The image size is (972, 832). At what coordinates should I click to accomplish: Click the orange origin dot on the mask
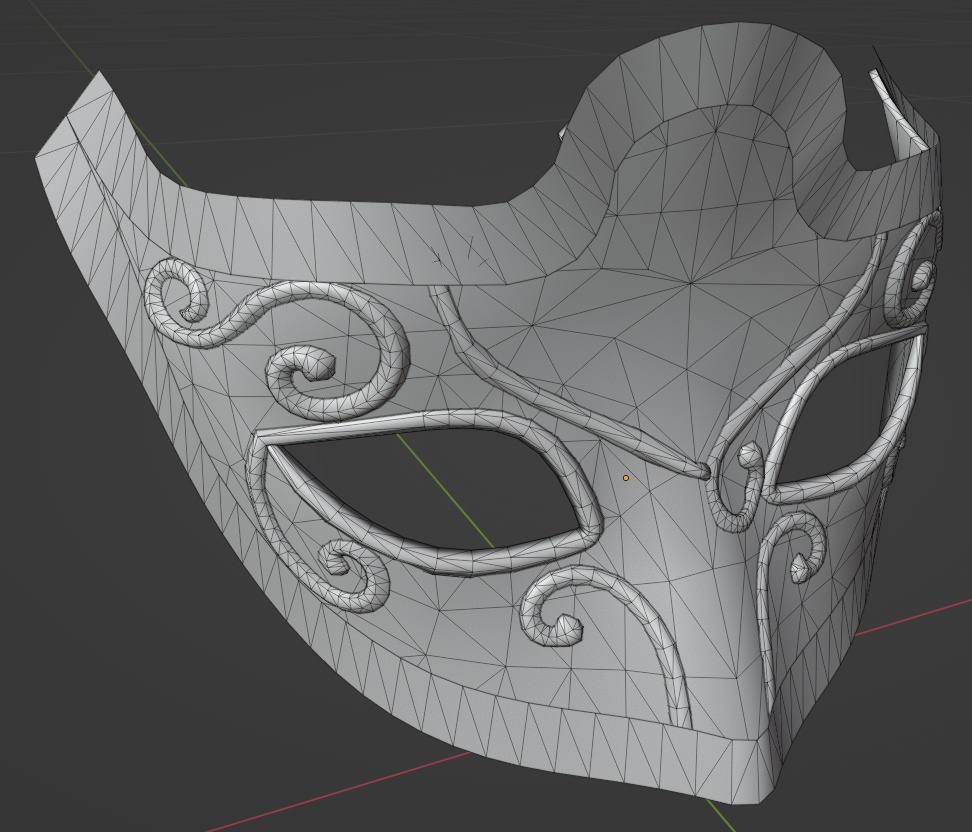(626, 478)
